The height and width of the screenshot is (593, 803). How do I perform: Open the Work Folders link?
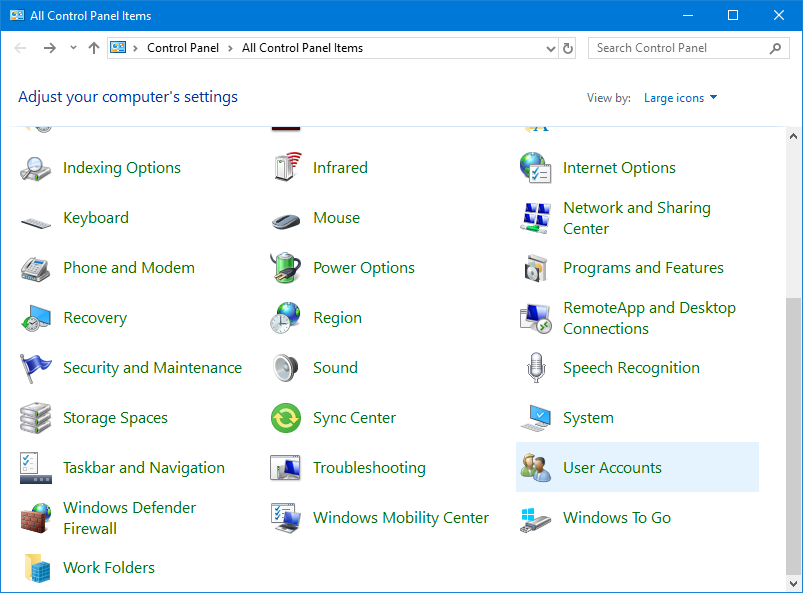tap(109, 567)
